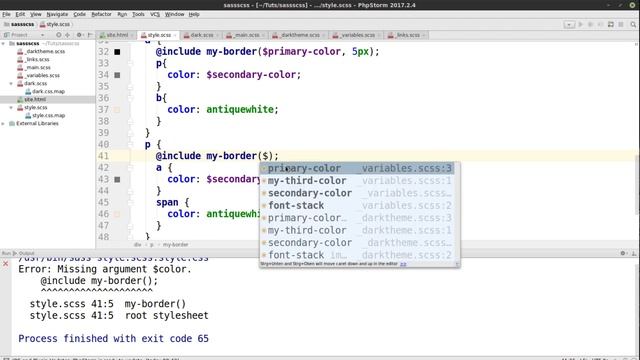Screen dimensions: 640x360
Task: Open the Refactor menu
Action: [101, 14]
